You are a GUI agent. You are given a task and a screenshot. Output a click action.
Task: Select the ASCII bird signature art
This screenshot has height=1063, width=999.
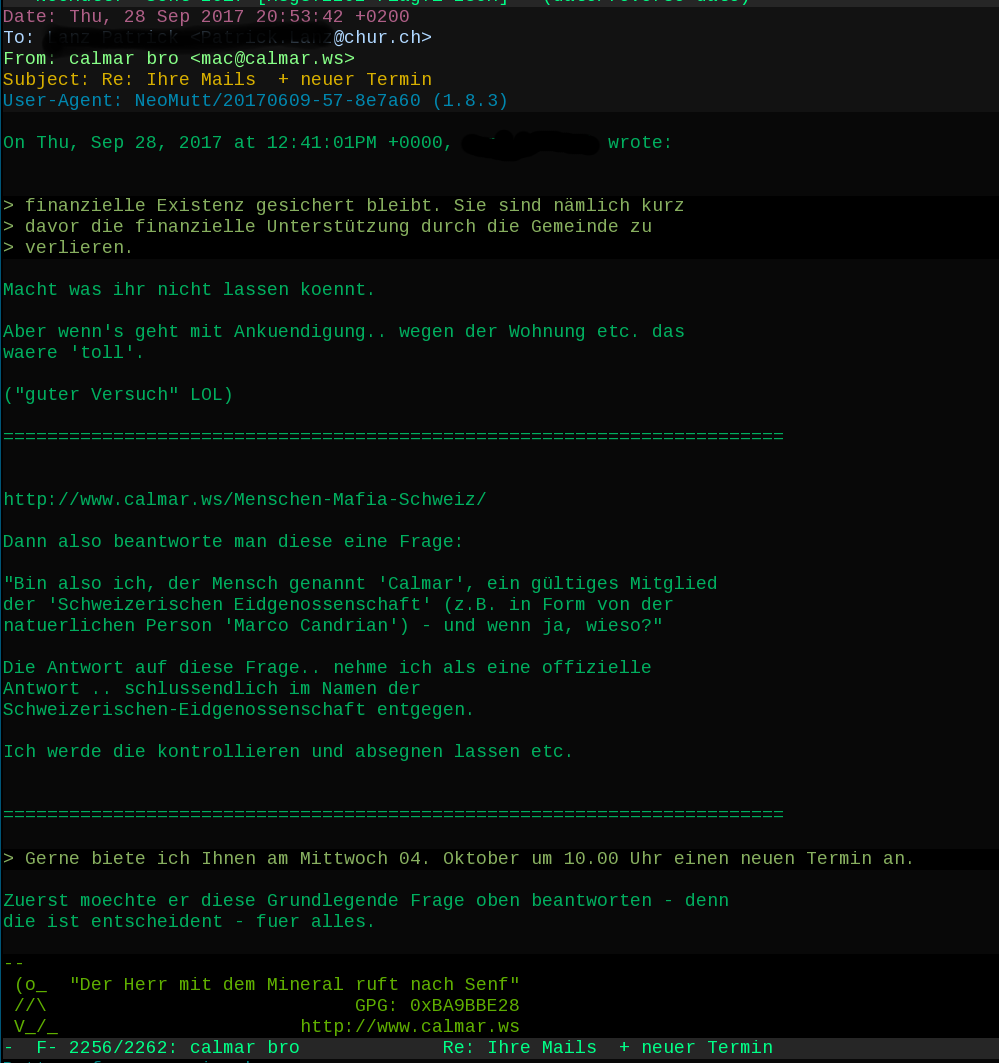tap(34, 1005)
